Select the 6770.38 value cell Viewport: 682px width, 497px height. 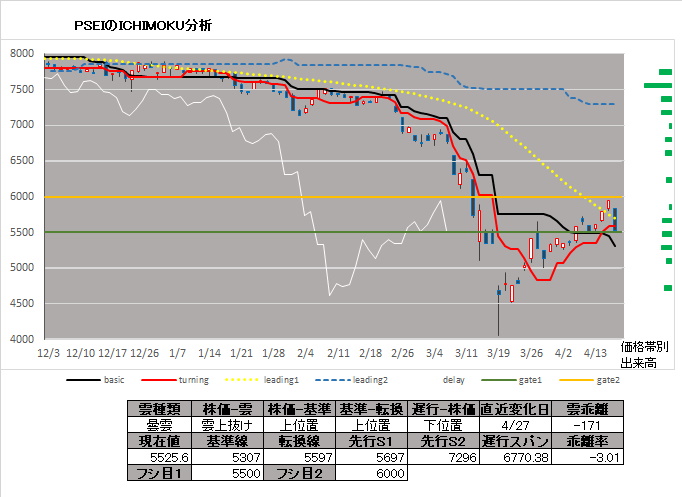click(515, 457)
